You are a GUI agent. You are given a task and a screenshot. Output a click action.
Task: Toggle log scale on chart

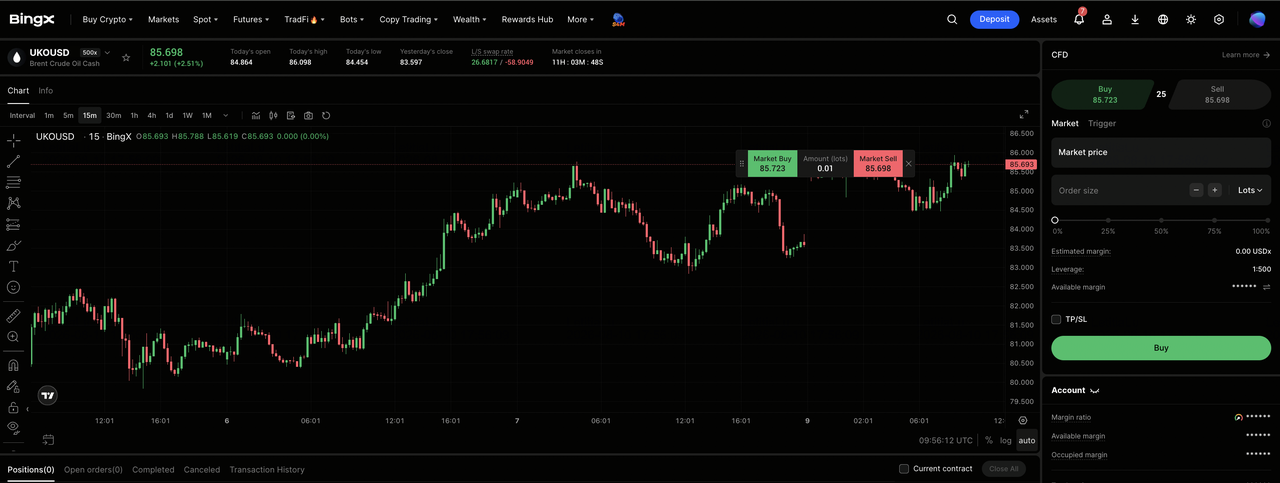1006,440
